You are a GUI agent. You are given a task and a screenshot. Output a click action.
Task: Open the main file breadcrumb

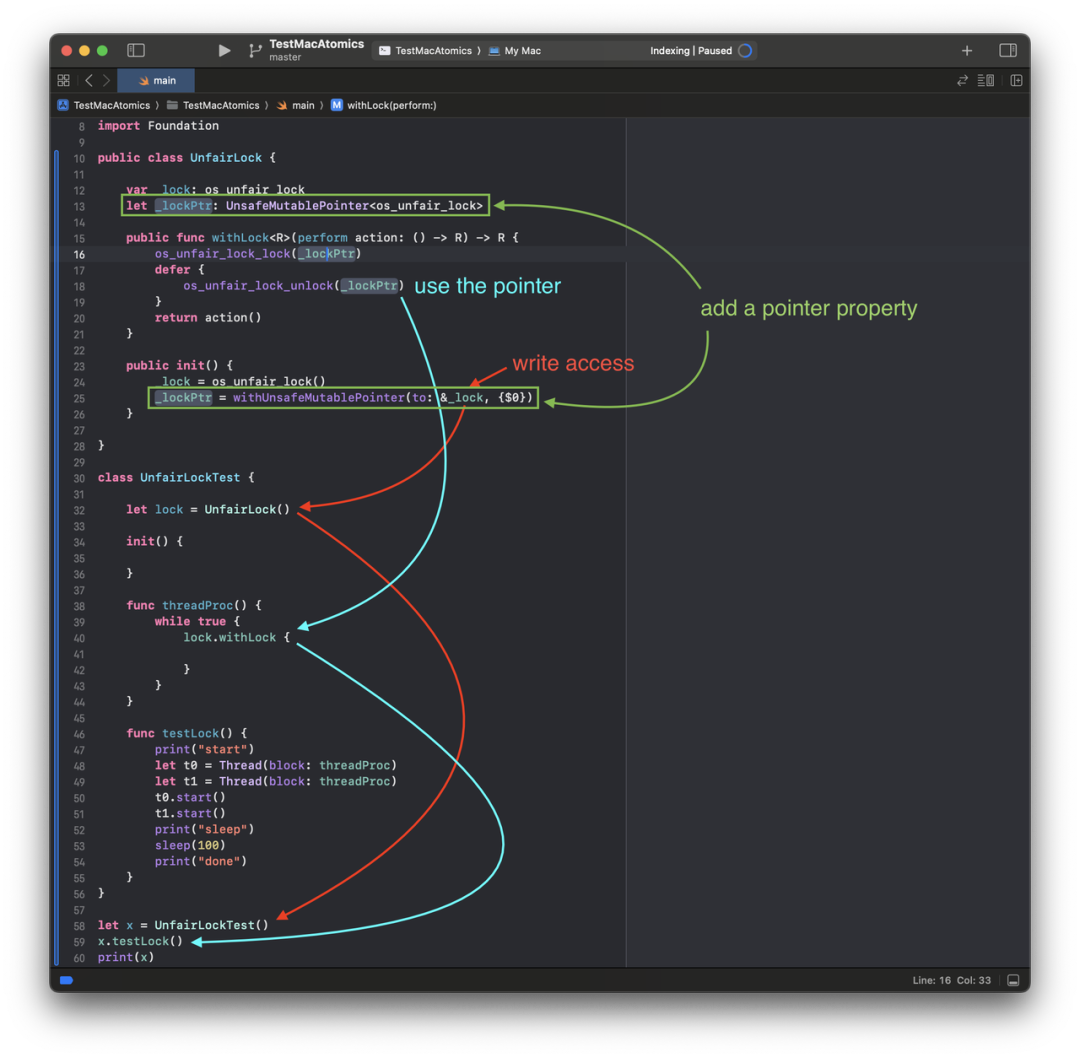296,105
